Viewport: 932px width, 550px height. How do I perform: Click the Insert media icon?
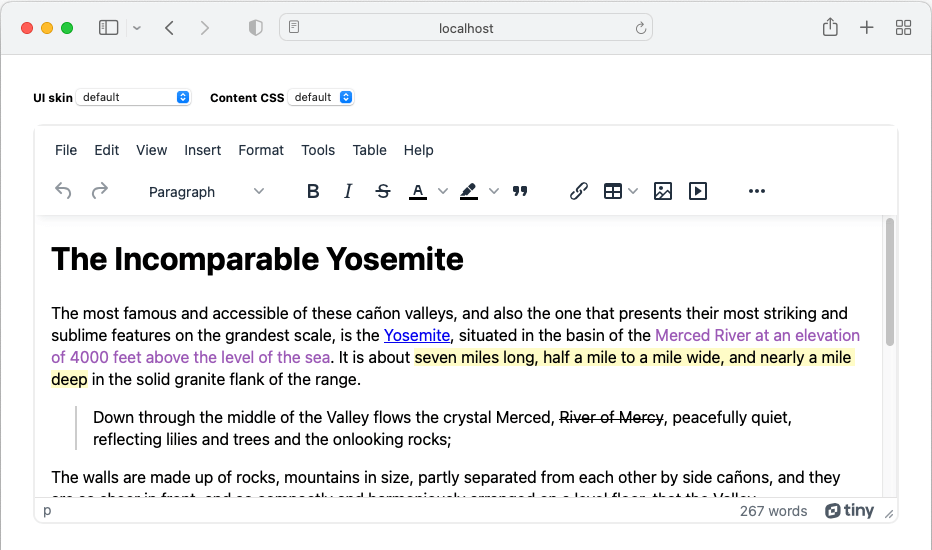tap(698, 191)
